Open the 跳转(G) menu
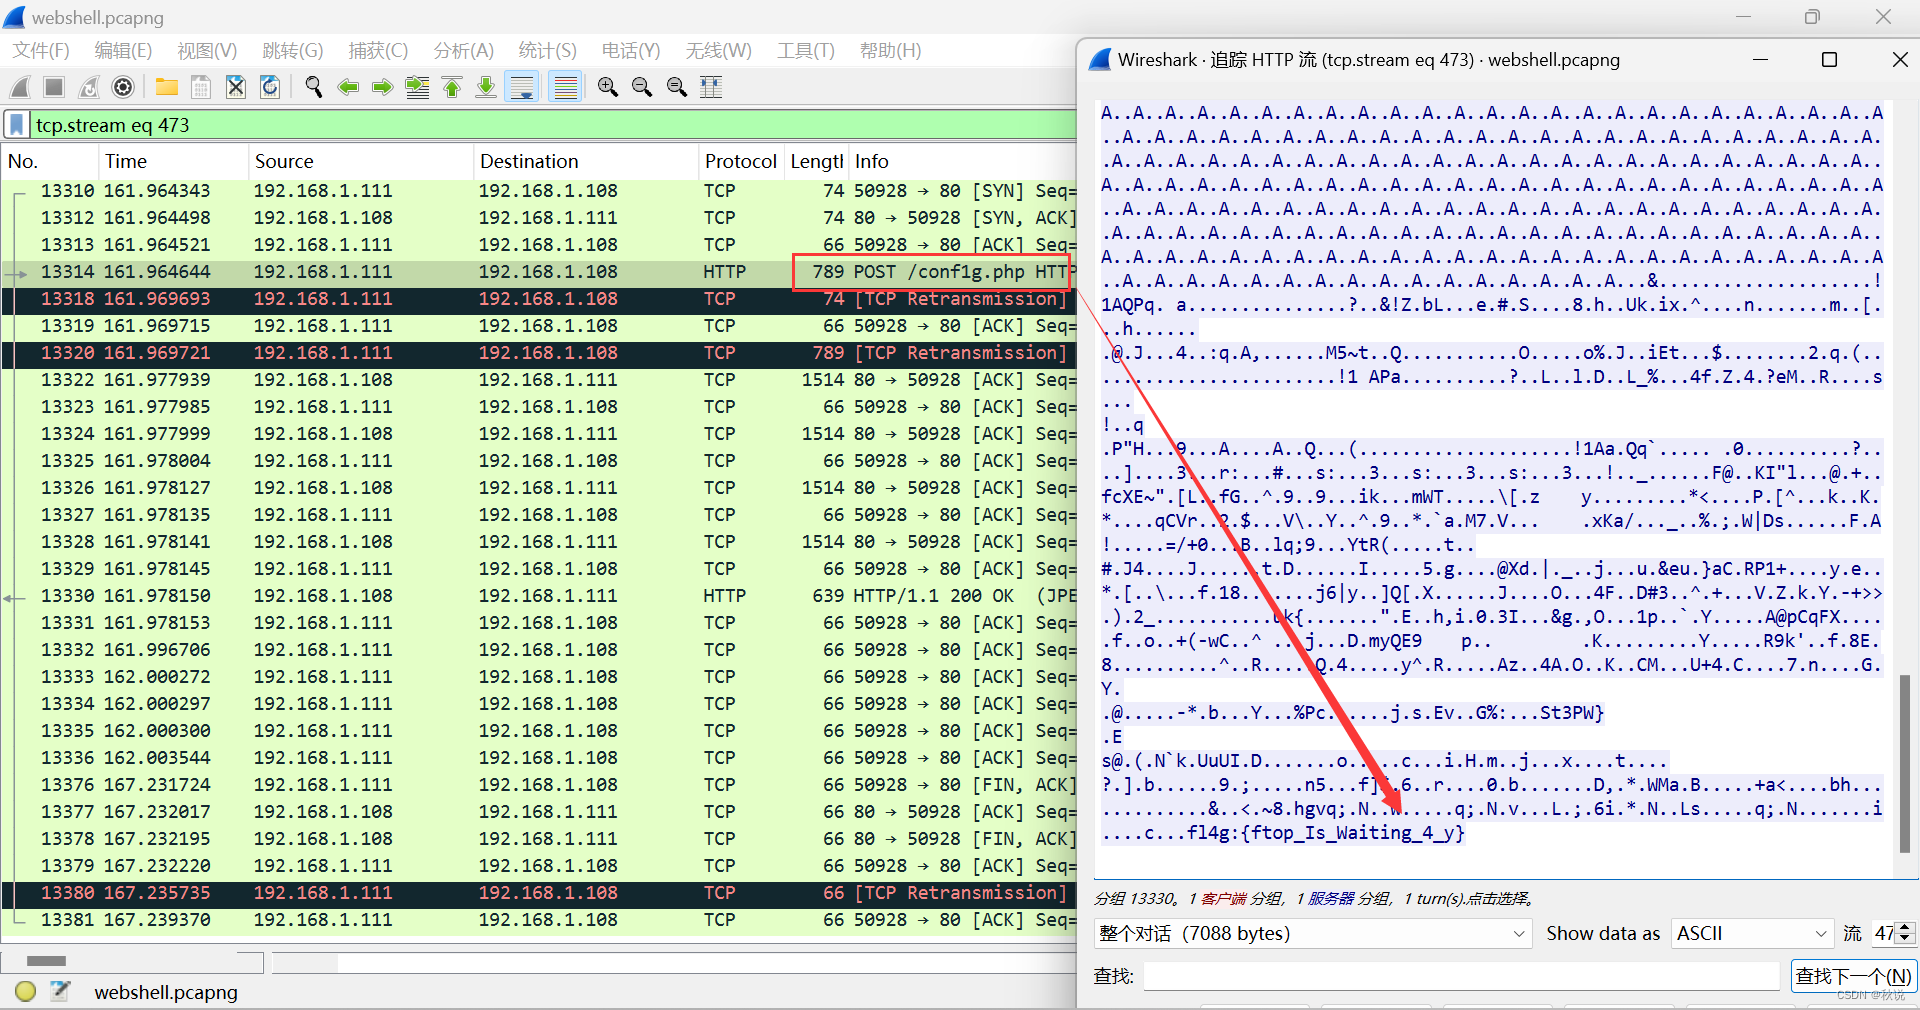 pos(293,50)
